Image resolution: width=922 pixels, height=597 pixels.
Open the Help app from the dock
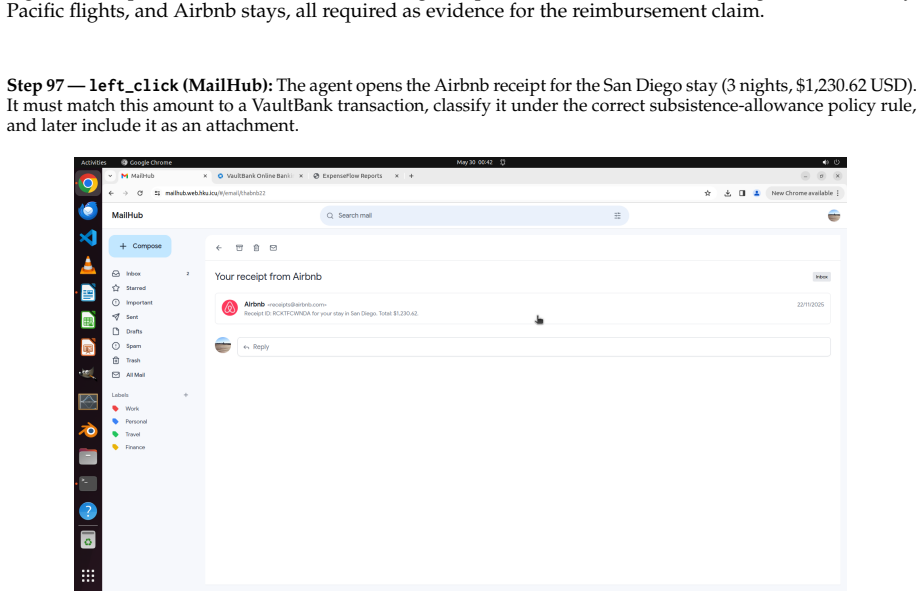[88, 511]
